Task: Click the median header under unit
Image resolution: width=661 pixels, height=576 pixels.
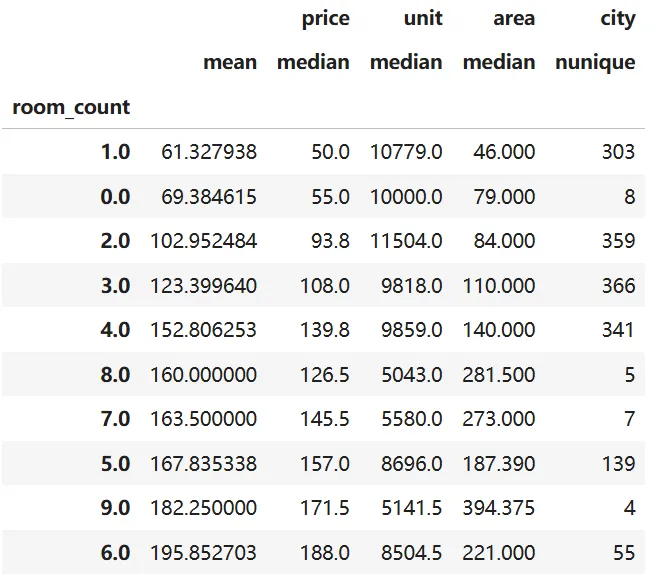Action: pos(406,62)
